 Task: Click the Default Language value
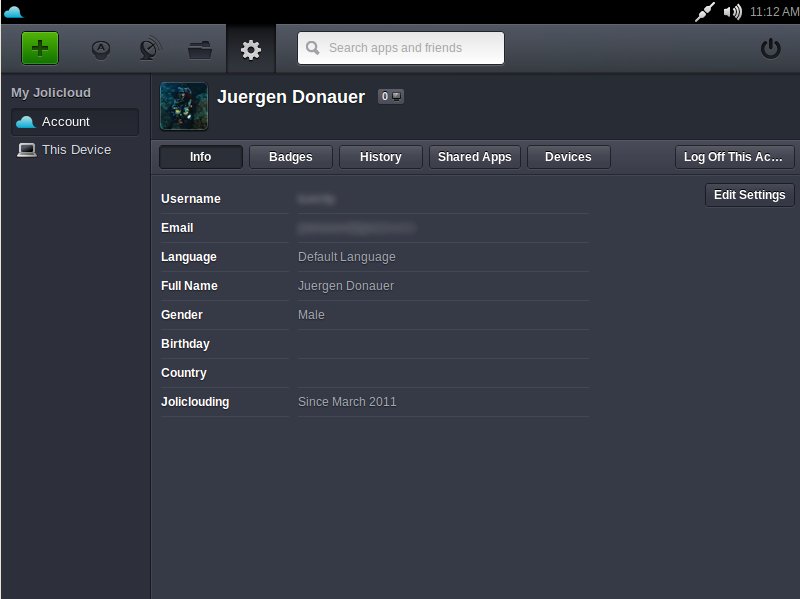[x=346, y=257]
